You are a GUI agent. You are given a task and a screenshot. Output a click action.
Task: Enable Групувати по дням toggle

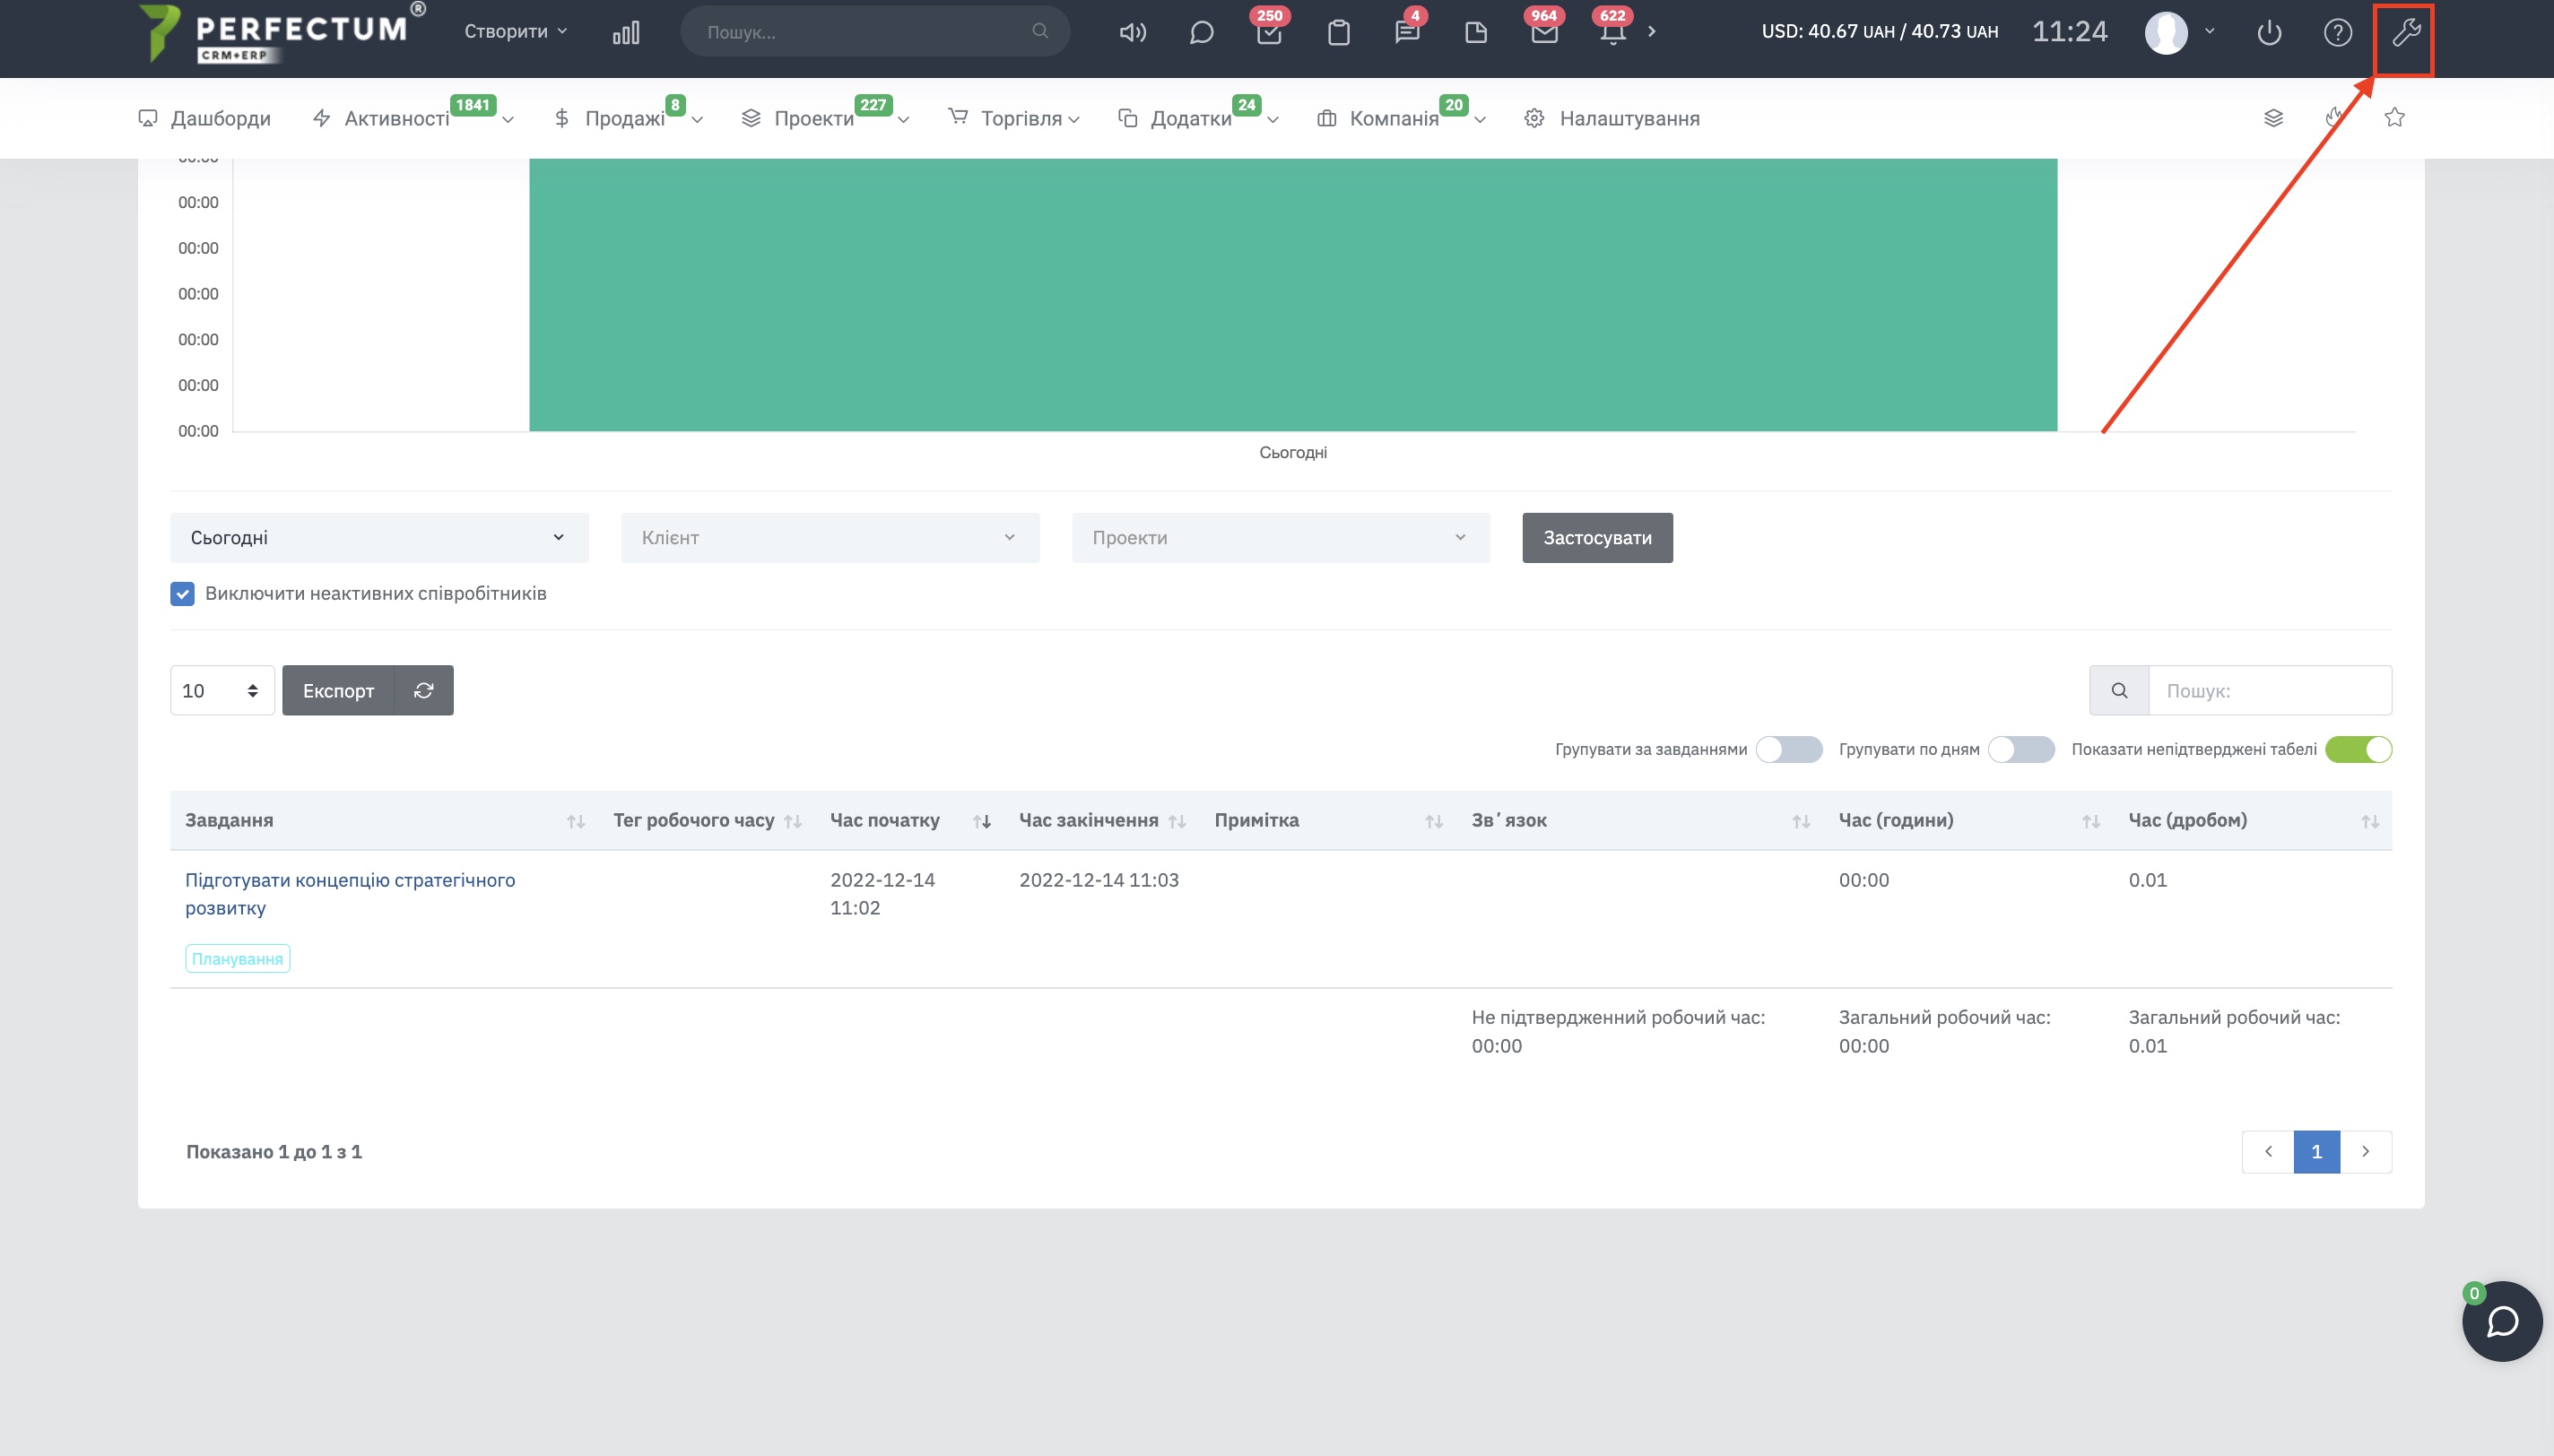pos(2020,750)
